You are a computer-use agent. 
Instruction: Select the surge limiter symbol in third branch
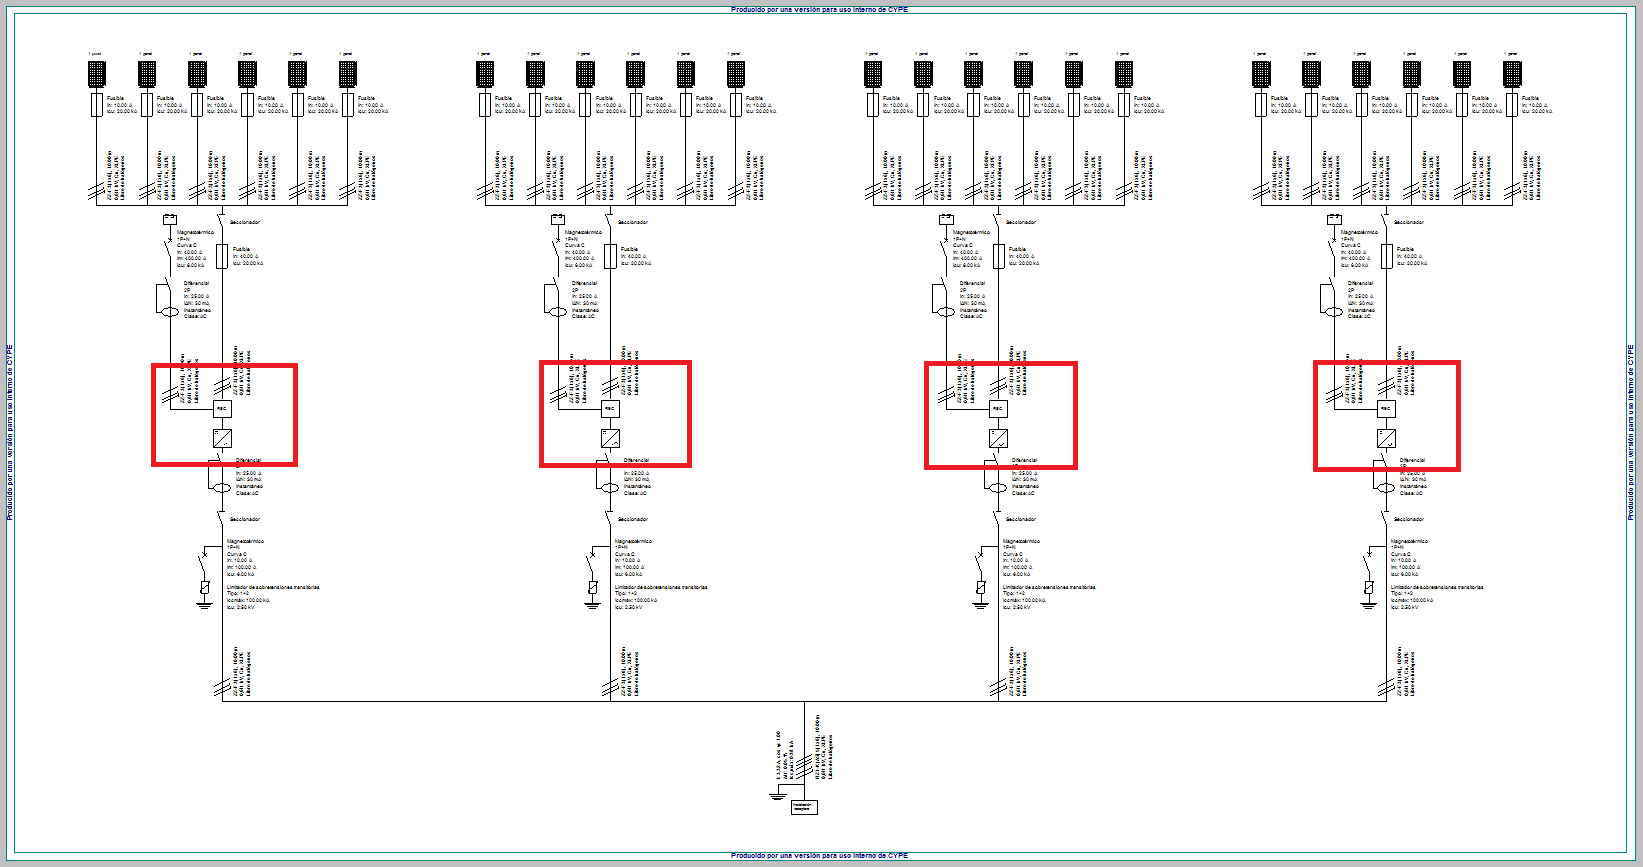pos(981,587)
